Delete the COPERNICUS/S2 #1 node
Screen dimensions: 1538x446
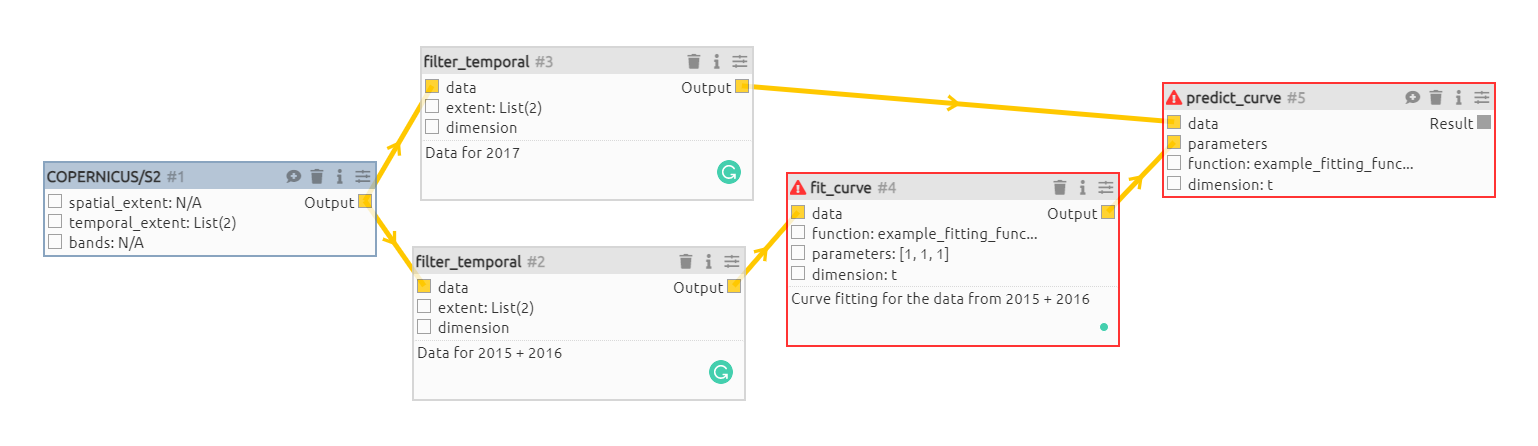[317, 177]
